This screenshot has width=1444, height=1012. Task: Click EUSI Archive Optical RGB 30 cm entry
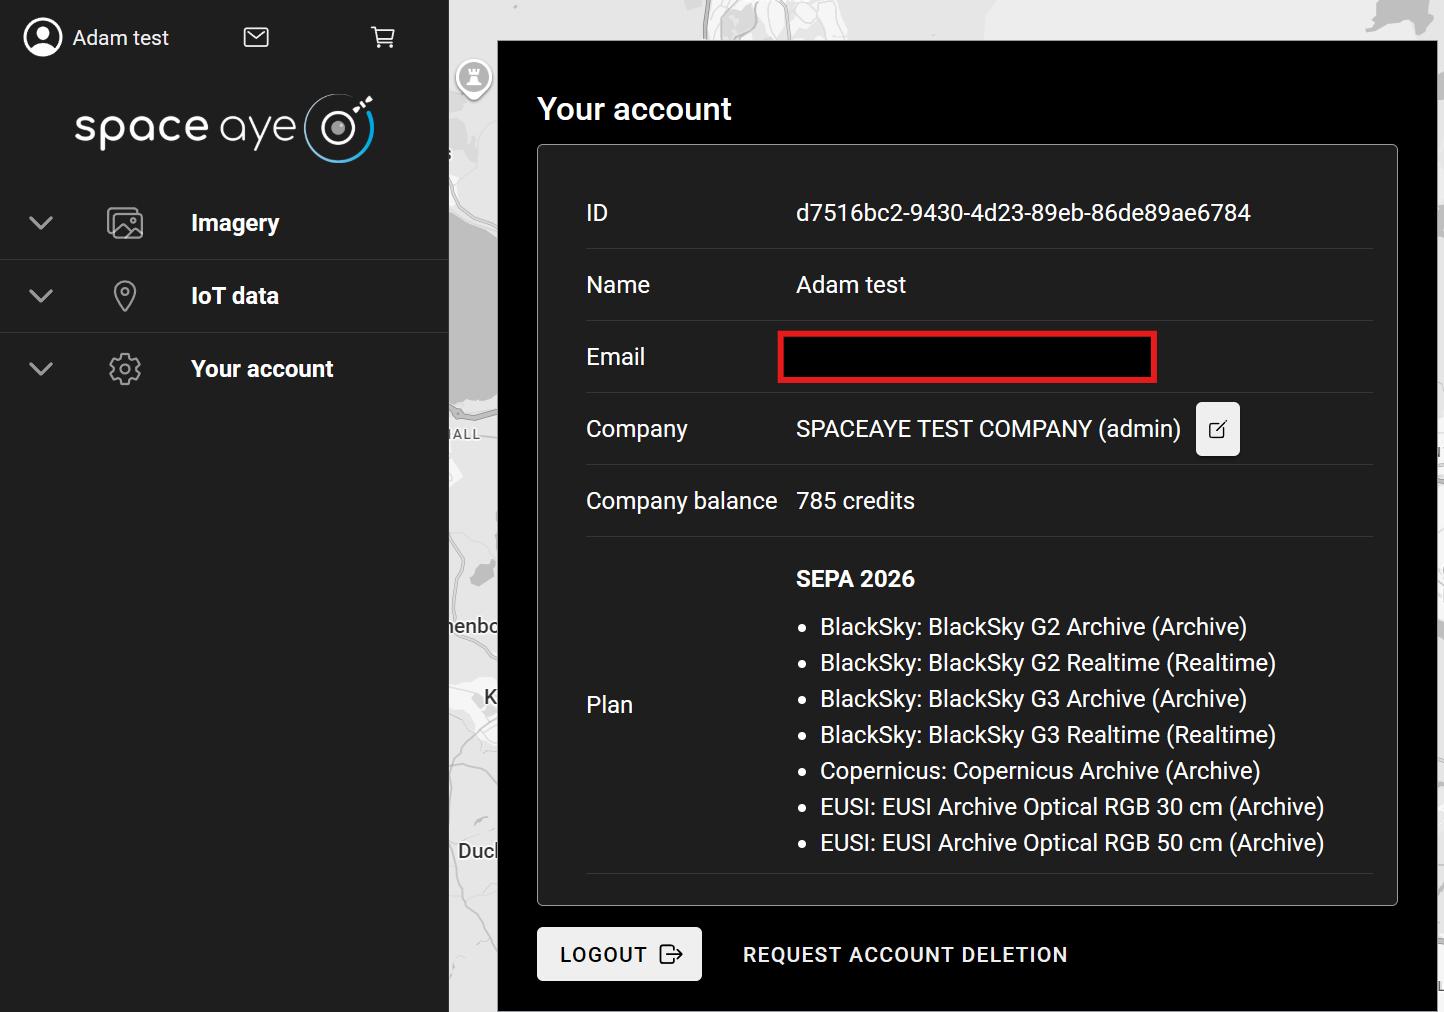[x=1072, y=807]
